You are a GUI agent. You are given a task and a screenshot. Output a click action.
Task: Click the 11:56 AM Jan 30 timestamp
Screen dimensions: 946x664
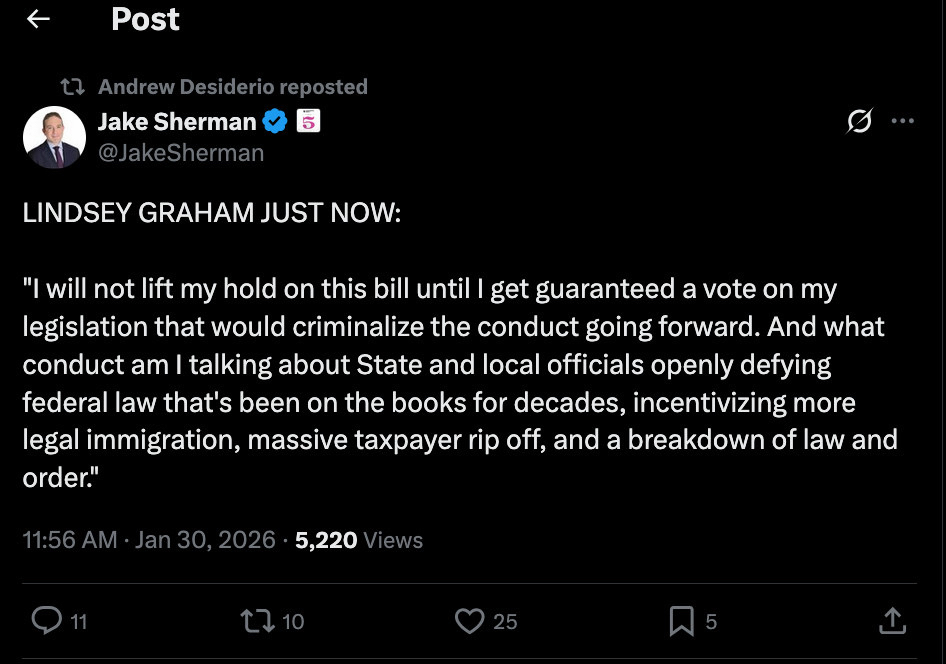point(148,540)
